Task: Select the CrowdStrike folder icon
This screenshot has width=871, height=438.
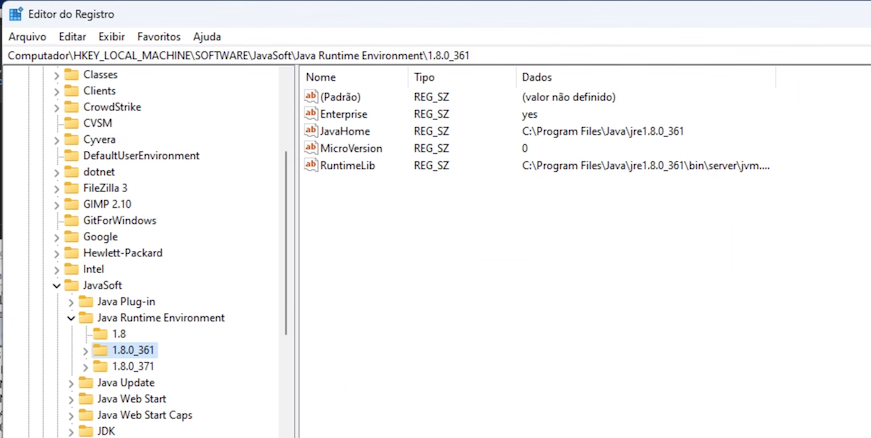Action: click(71, 107)
